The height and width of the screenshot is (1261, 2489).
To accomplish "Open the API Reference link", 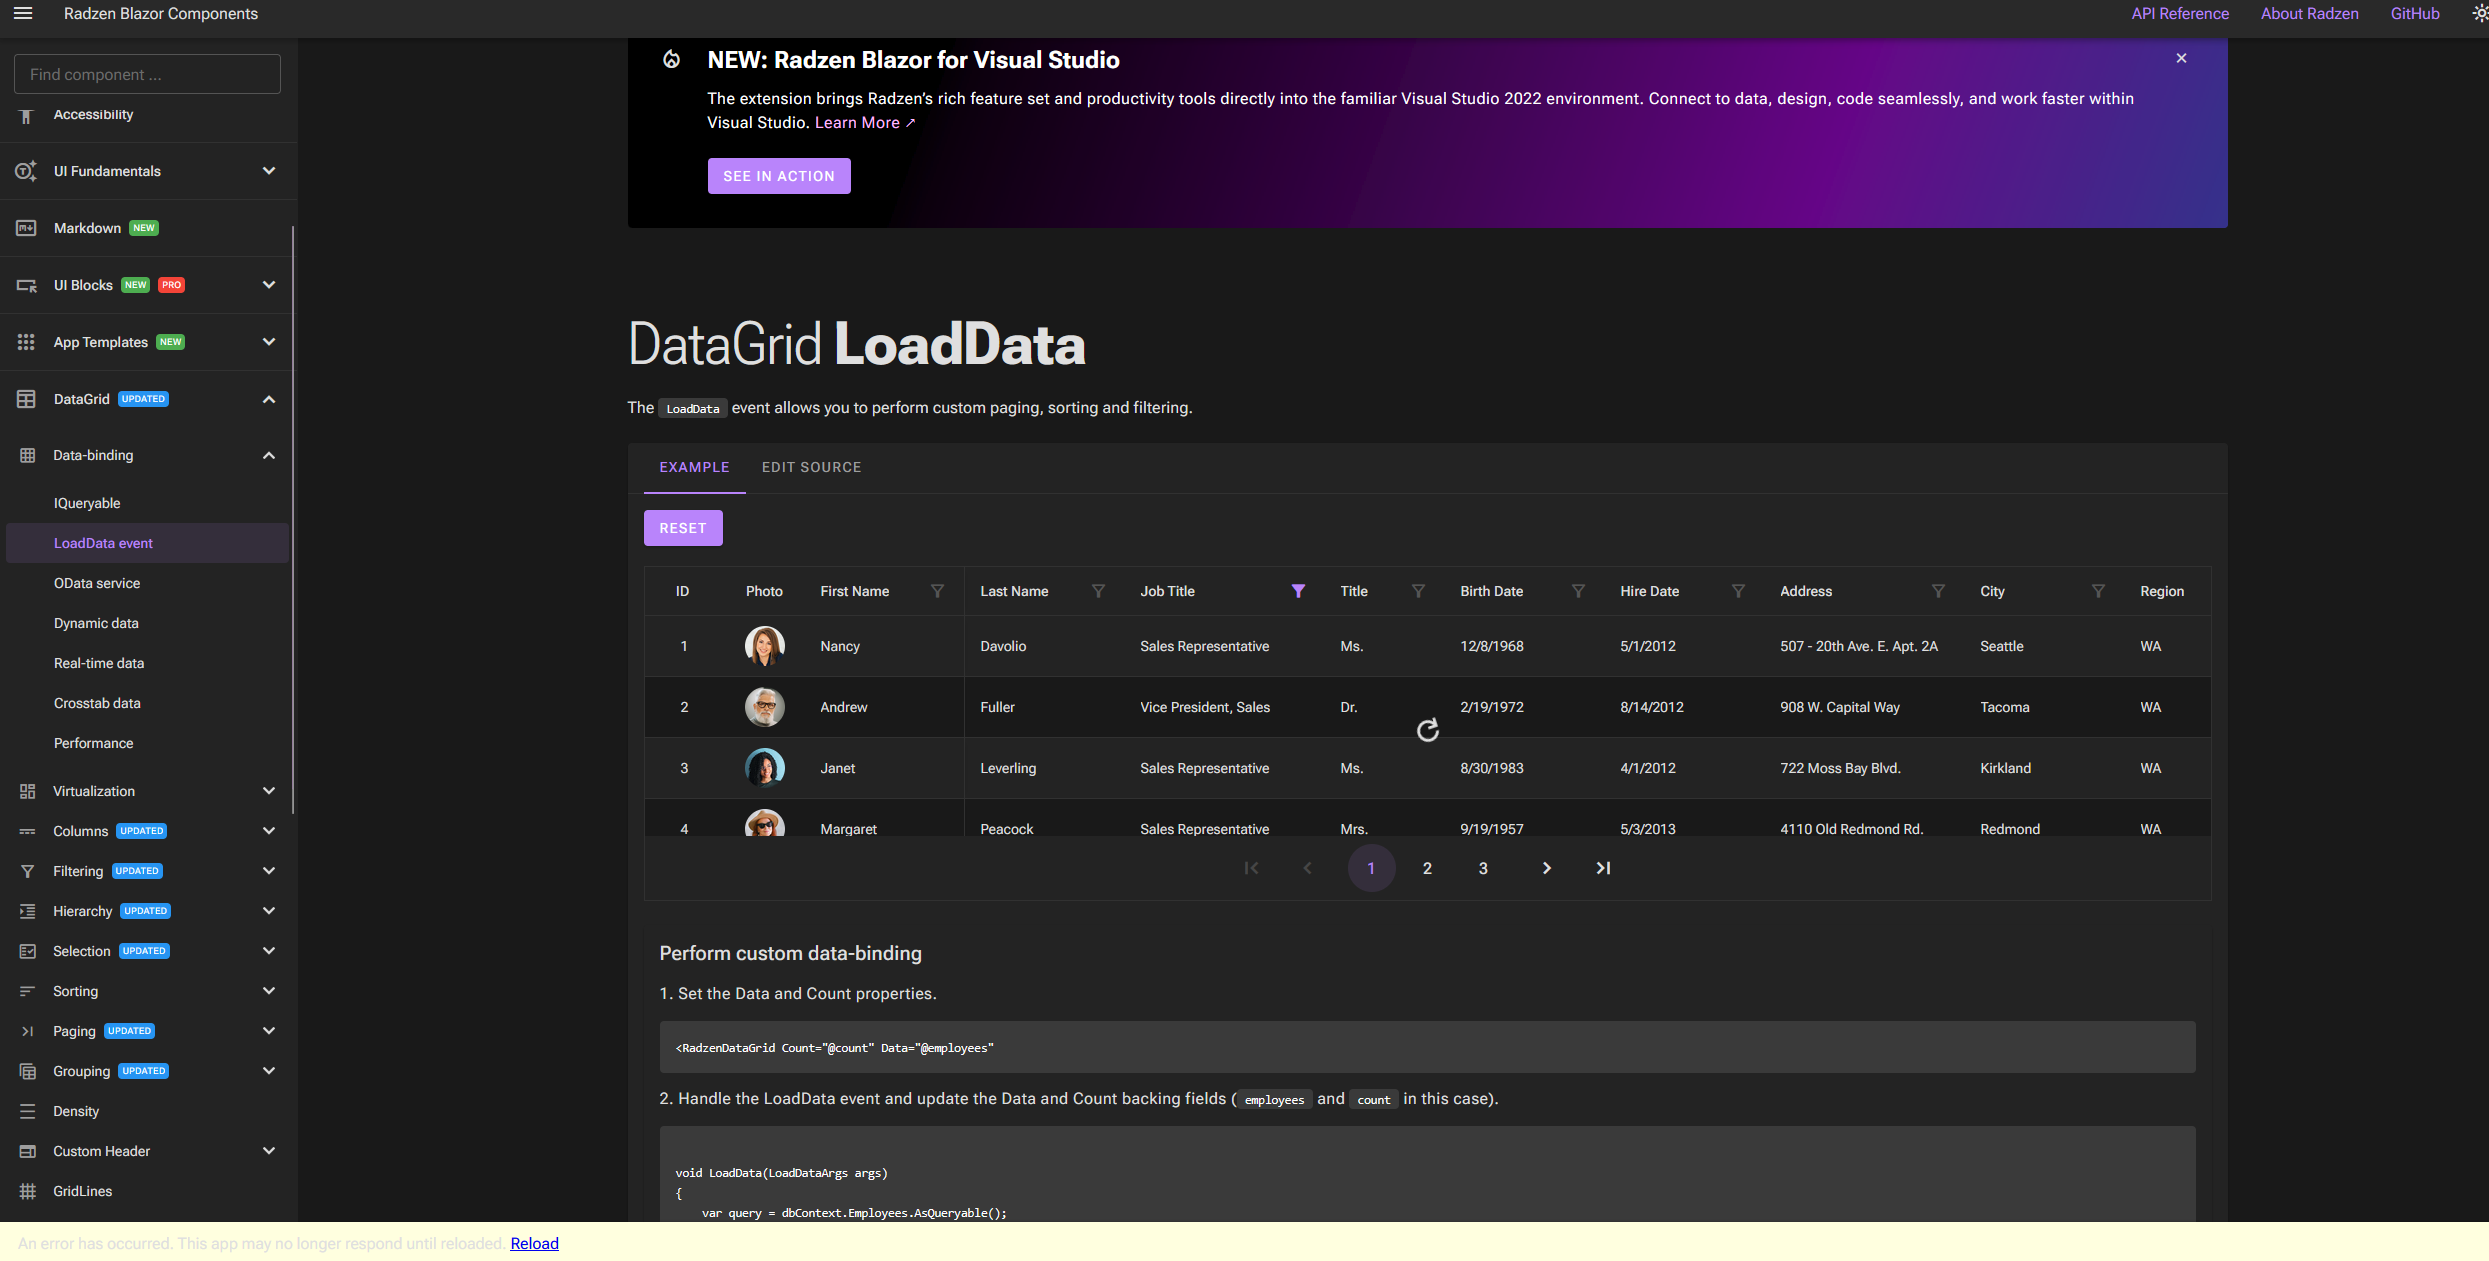I will click(2180, 13).
